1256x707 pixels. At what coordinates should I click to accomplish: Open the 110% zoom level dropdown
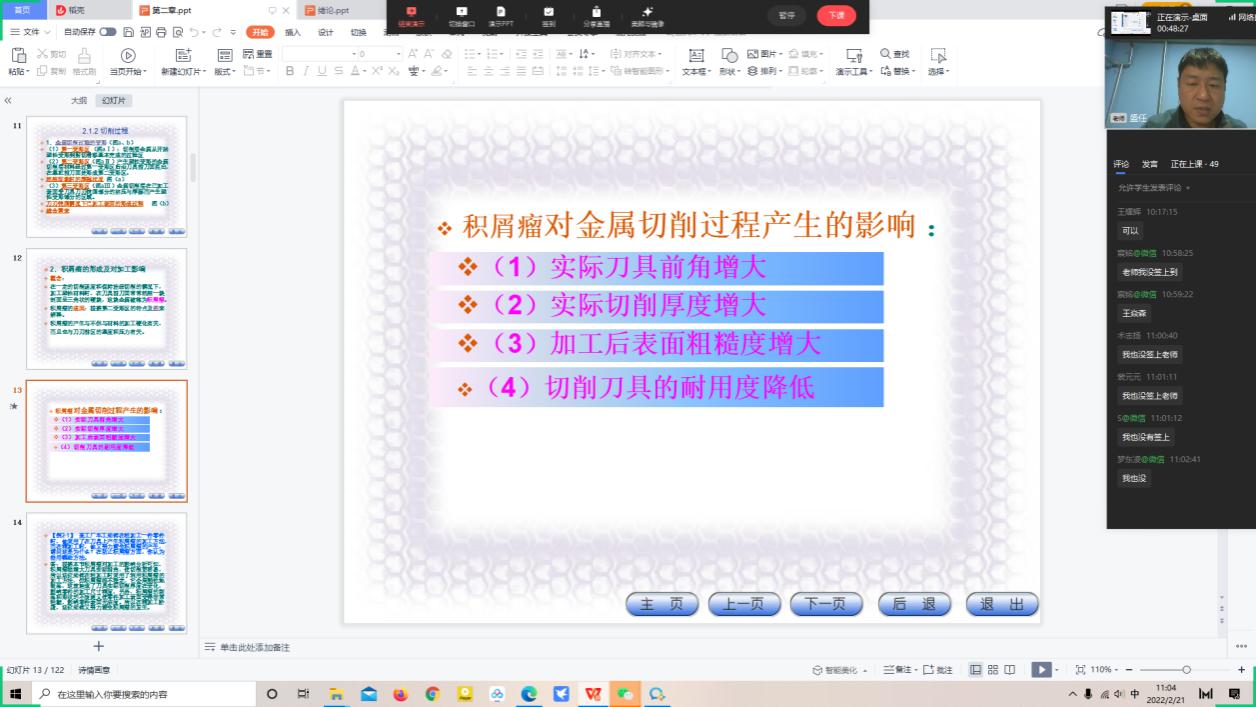1105,670
